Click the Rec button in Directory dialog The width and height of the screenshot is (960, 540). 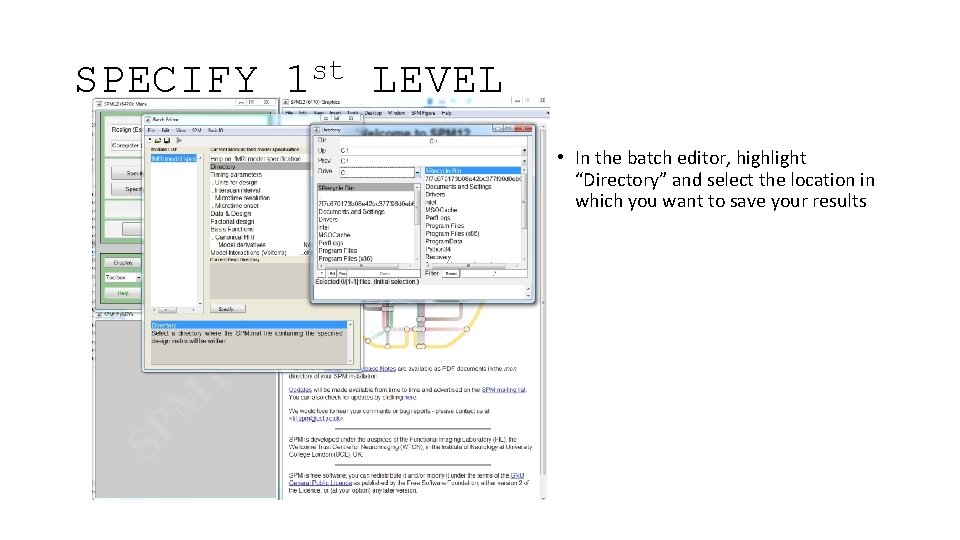(342, 274)
